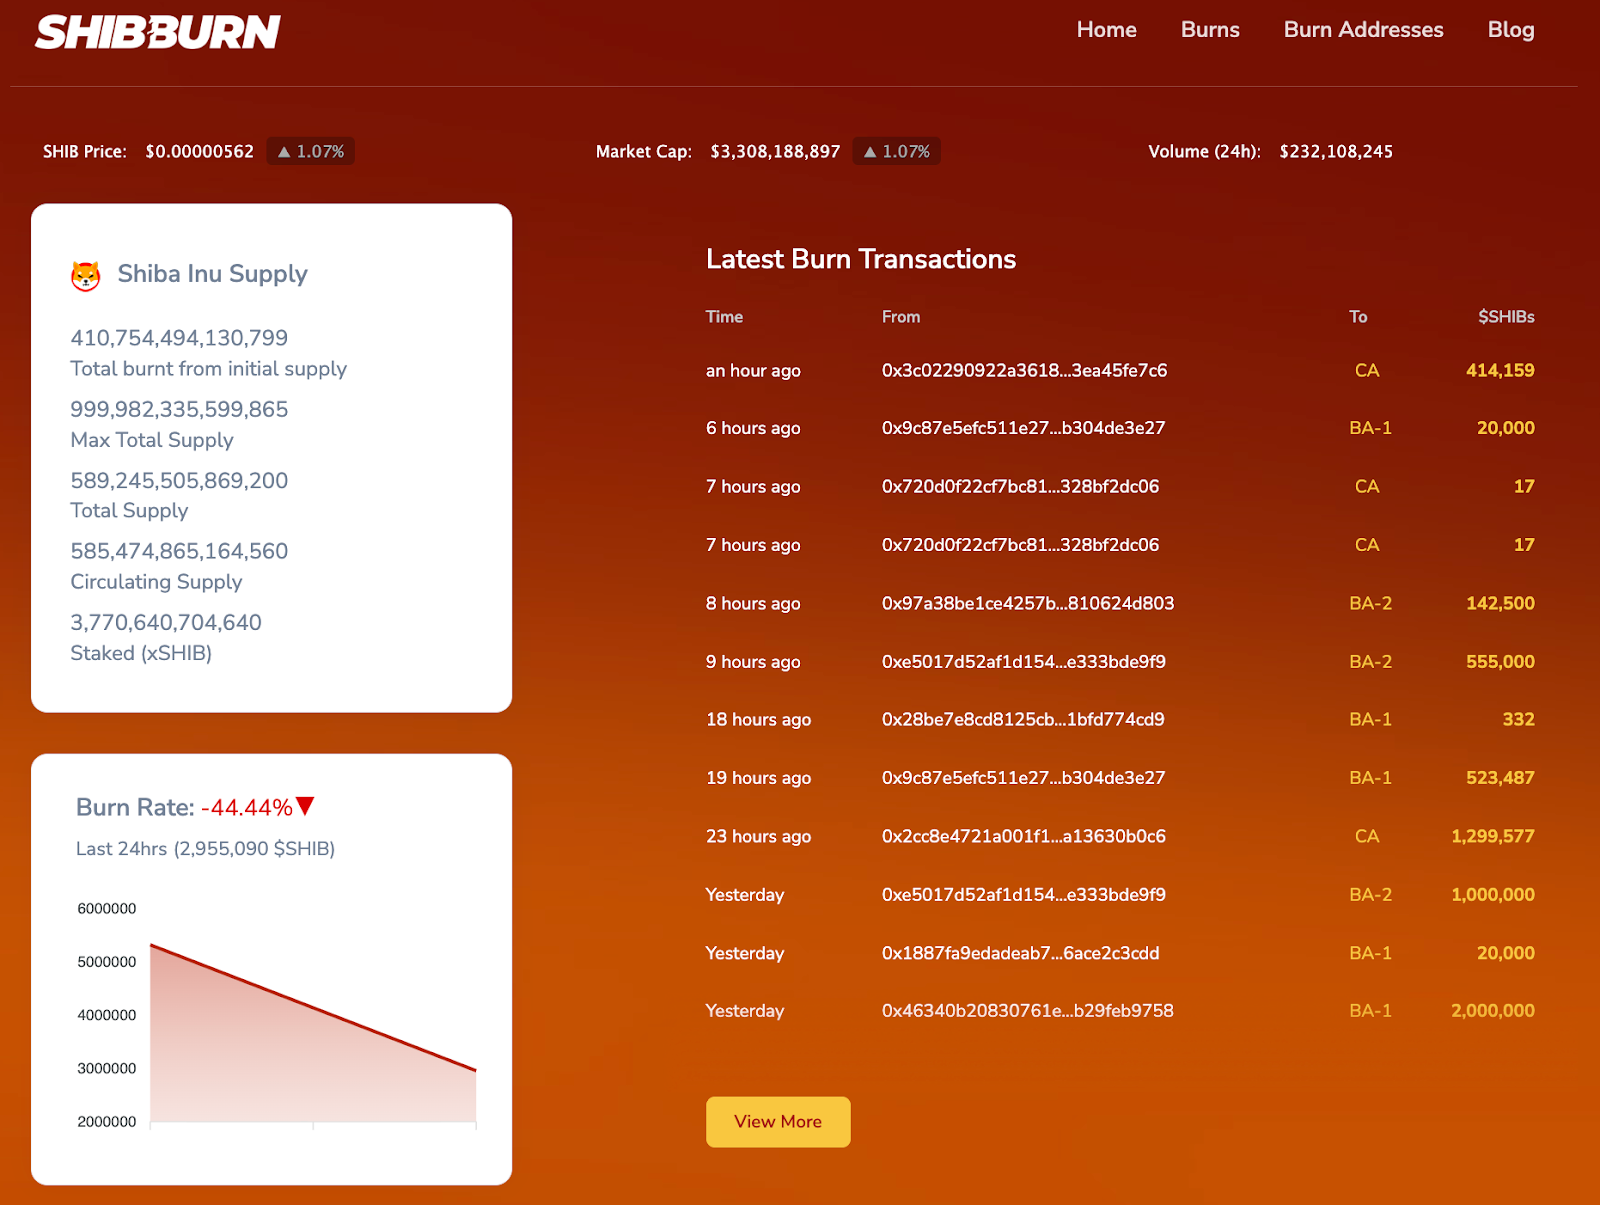Click the green up-arrow in SHIB Price badge

283,151
